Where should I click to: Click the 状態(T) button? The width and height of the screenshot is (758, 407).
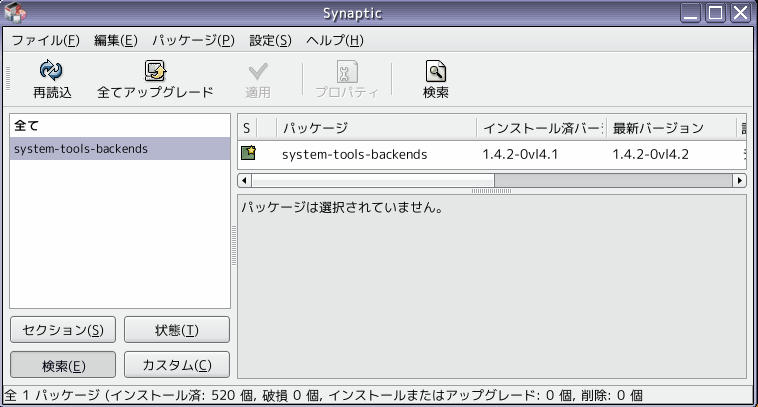[x=177, y=330]
